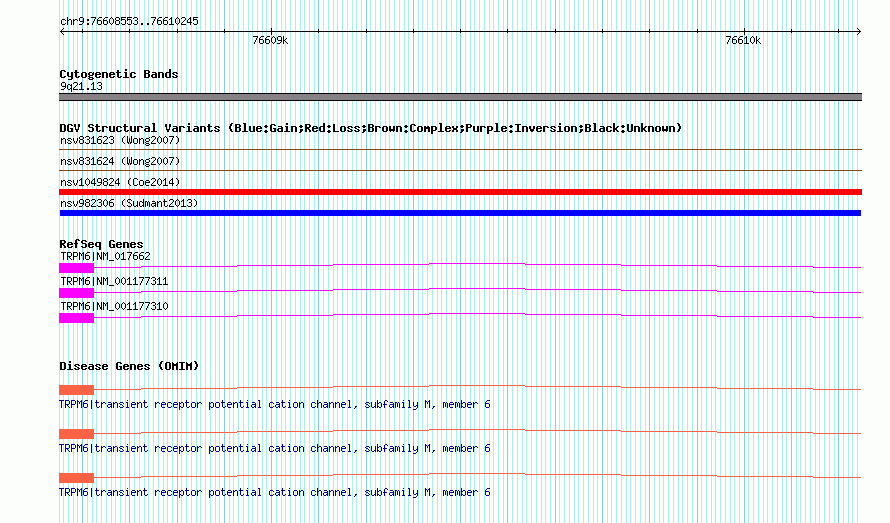Click the blue nsv982306 gain variant bar
Screen dimensions: 890x523
pos(460,213)
